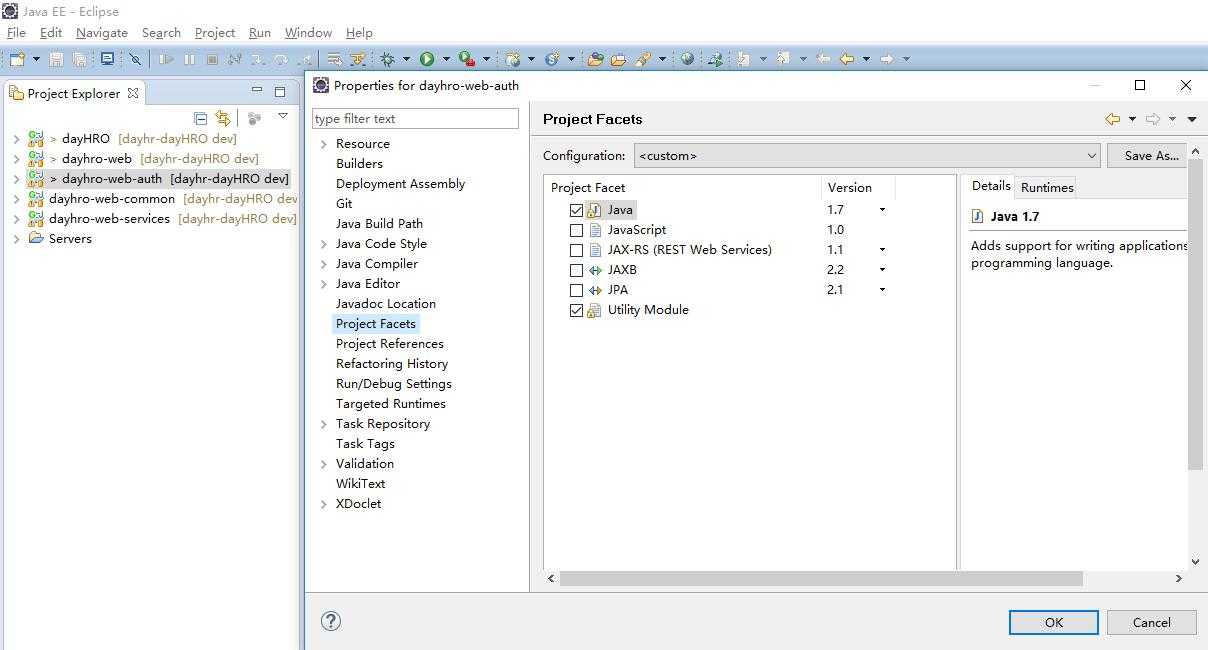Open the Properties dialog view menu arrow
Screen dimensions: 1208x650
click(x=1192, y=119)
